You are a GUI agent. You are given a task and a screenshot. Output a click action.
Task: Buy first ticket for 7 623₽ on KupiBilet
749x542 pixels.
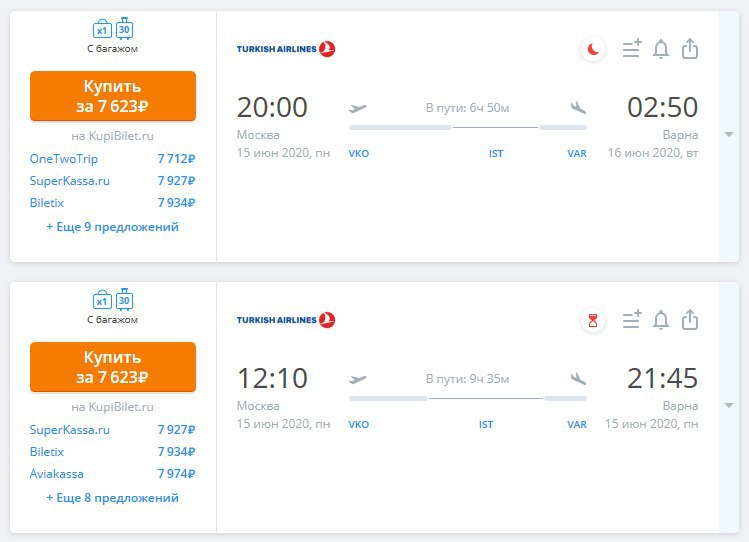[x=113, y=96]
